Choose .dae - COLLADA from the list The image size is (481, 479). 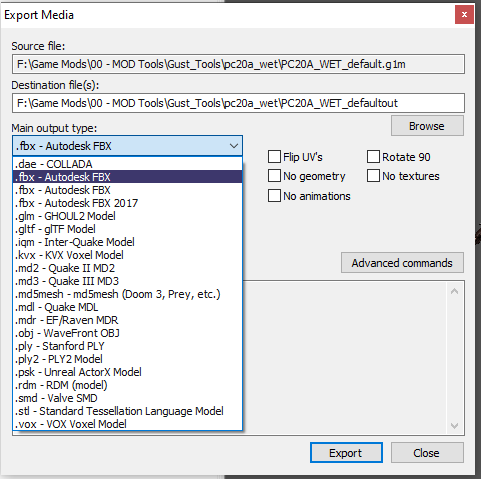[x=127, y=164]
